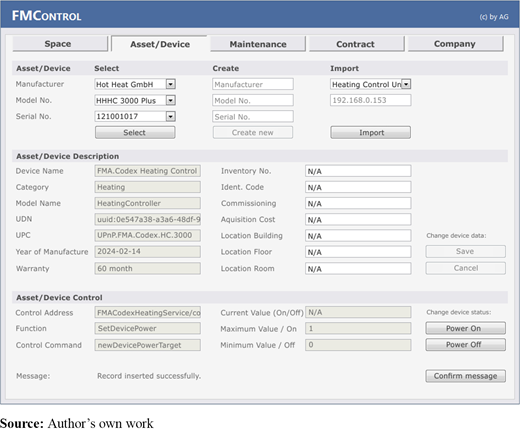The width and height of the screenshot is (520, 429).
Task: Click the Inventory No. input field
Action: pyautogui.click(x=358, y=171)
